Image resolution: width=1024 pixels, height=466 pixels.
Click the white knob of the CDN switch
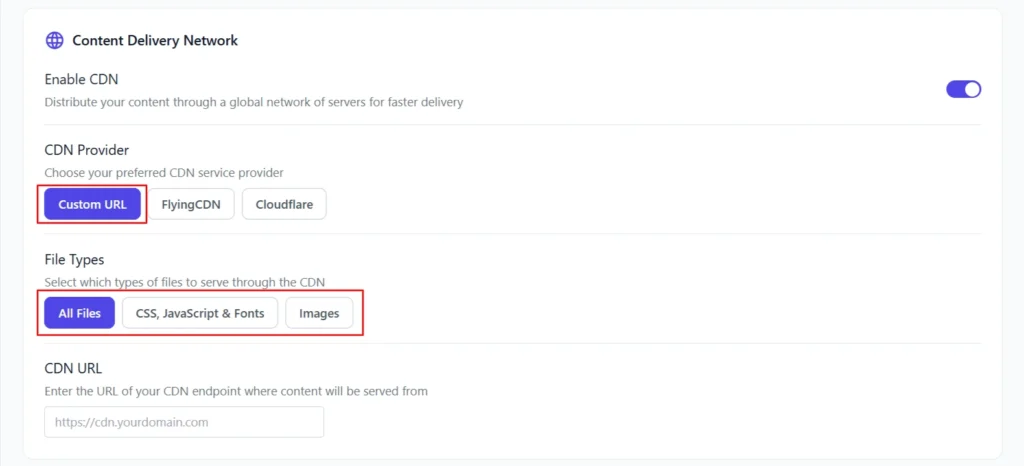971,89
